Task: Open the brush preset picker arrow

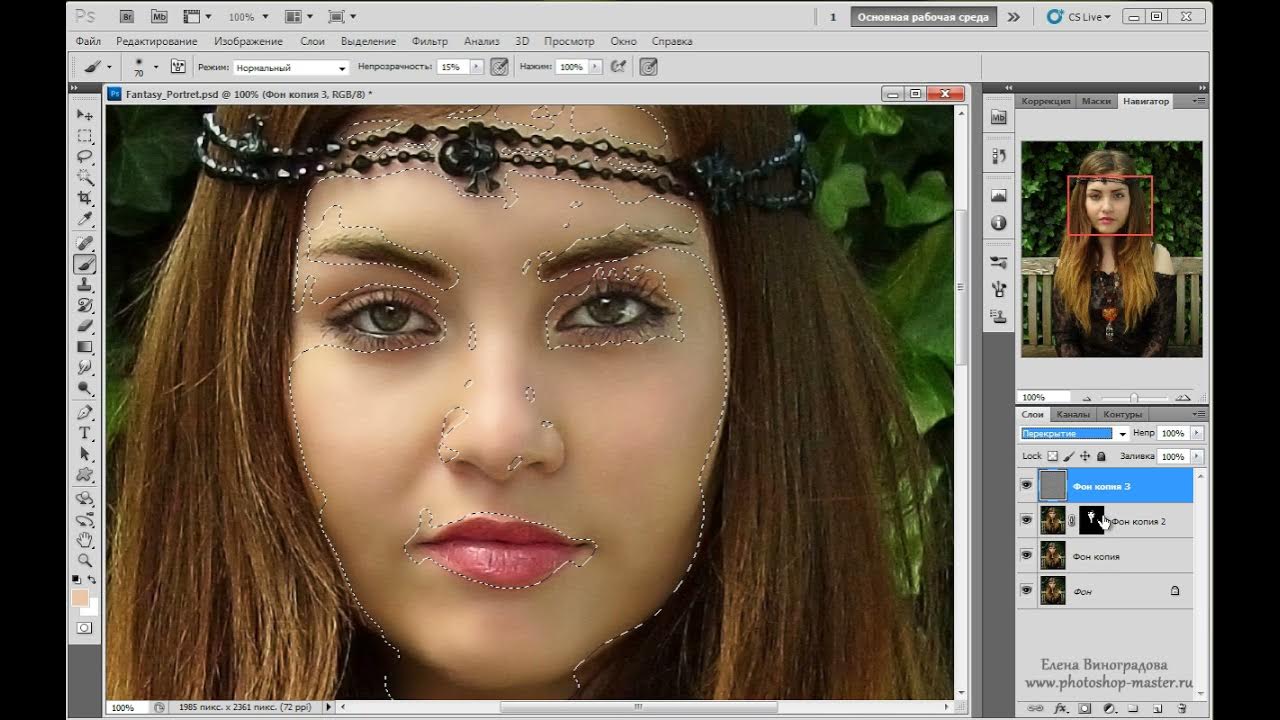Action: click(156, 67)
